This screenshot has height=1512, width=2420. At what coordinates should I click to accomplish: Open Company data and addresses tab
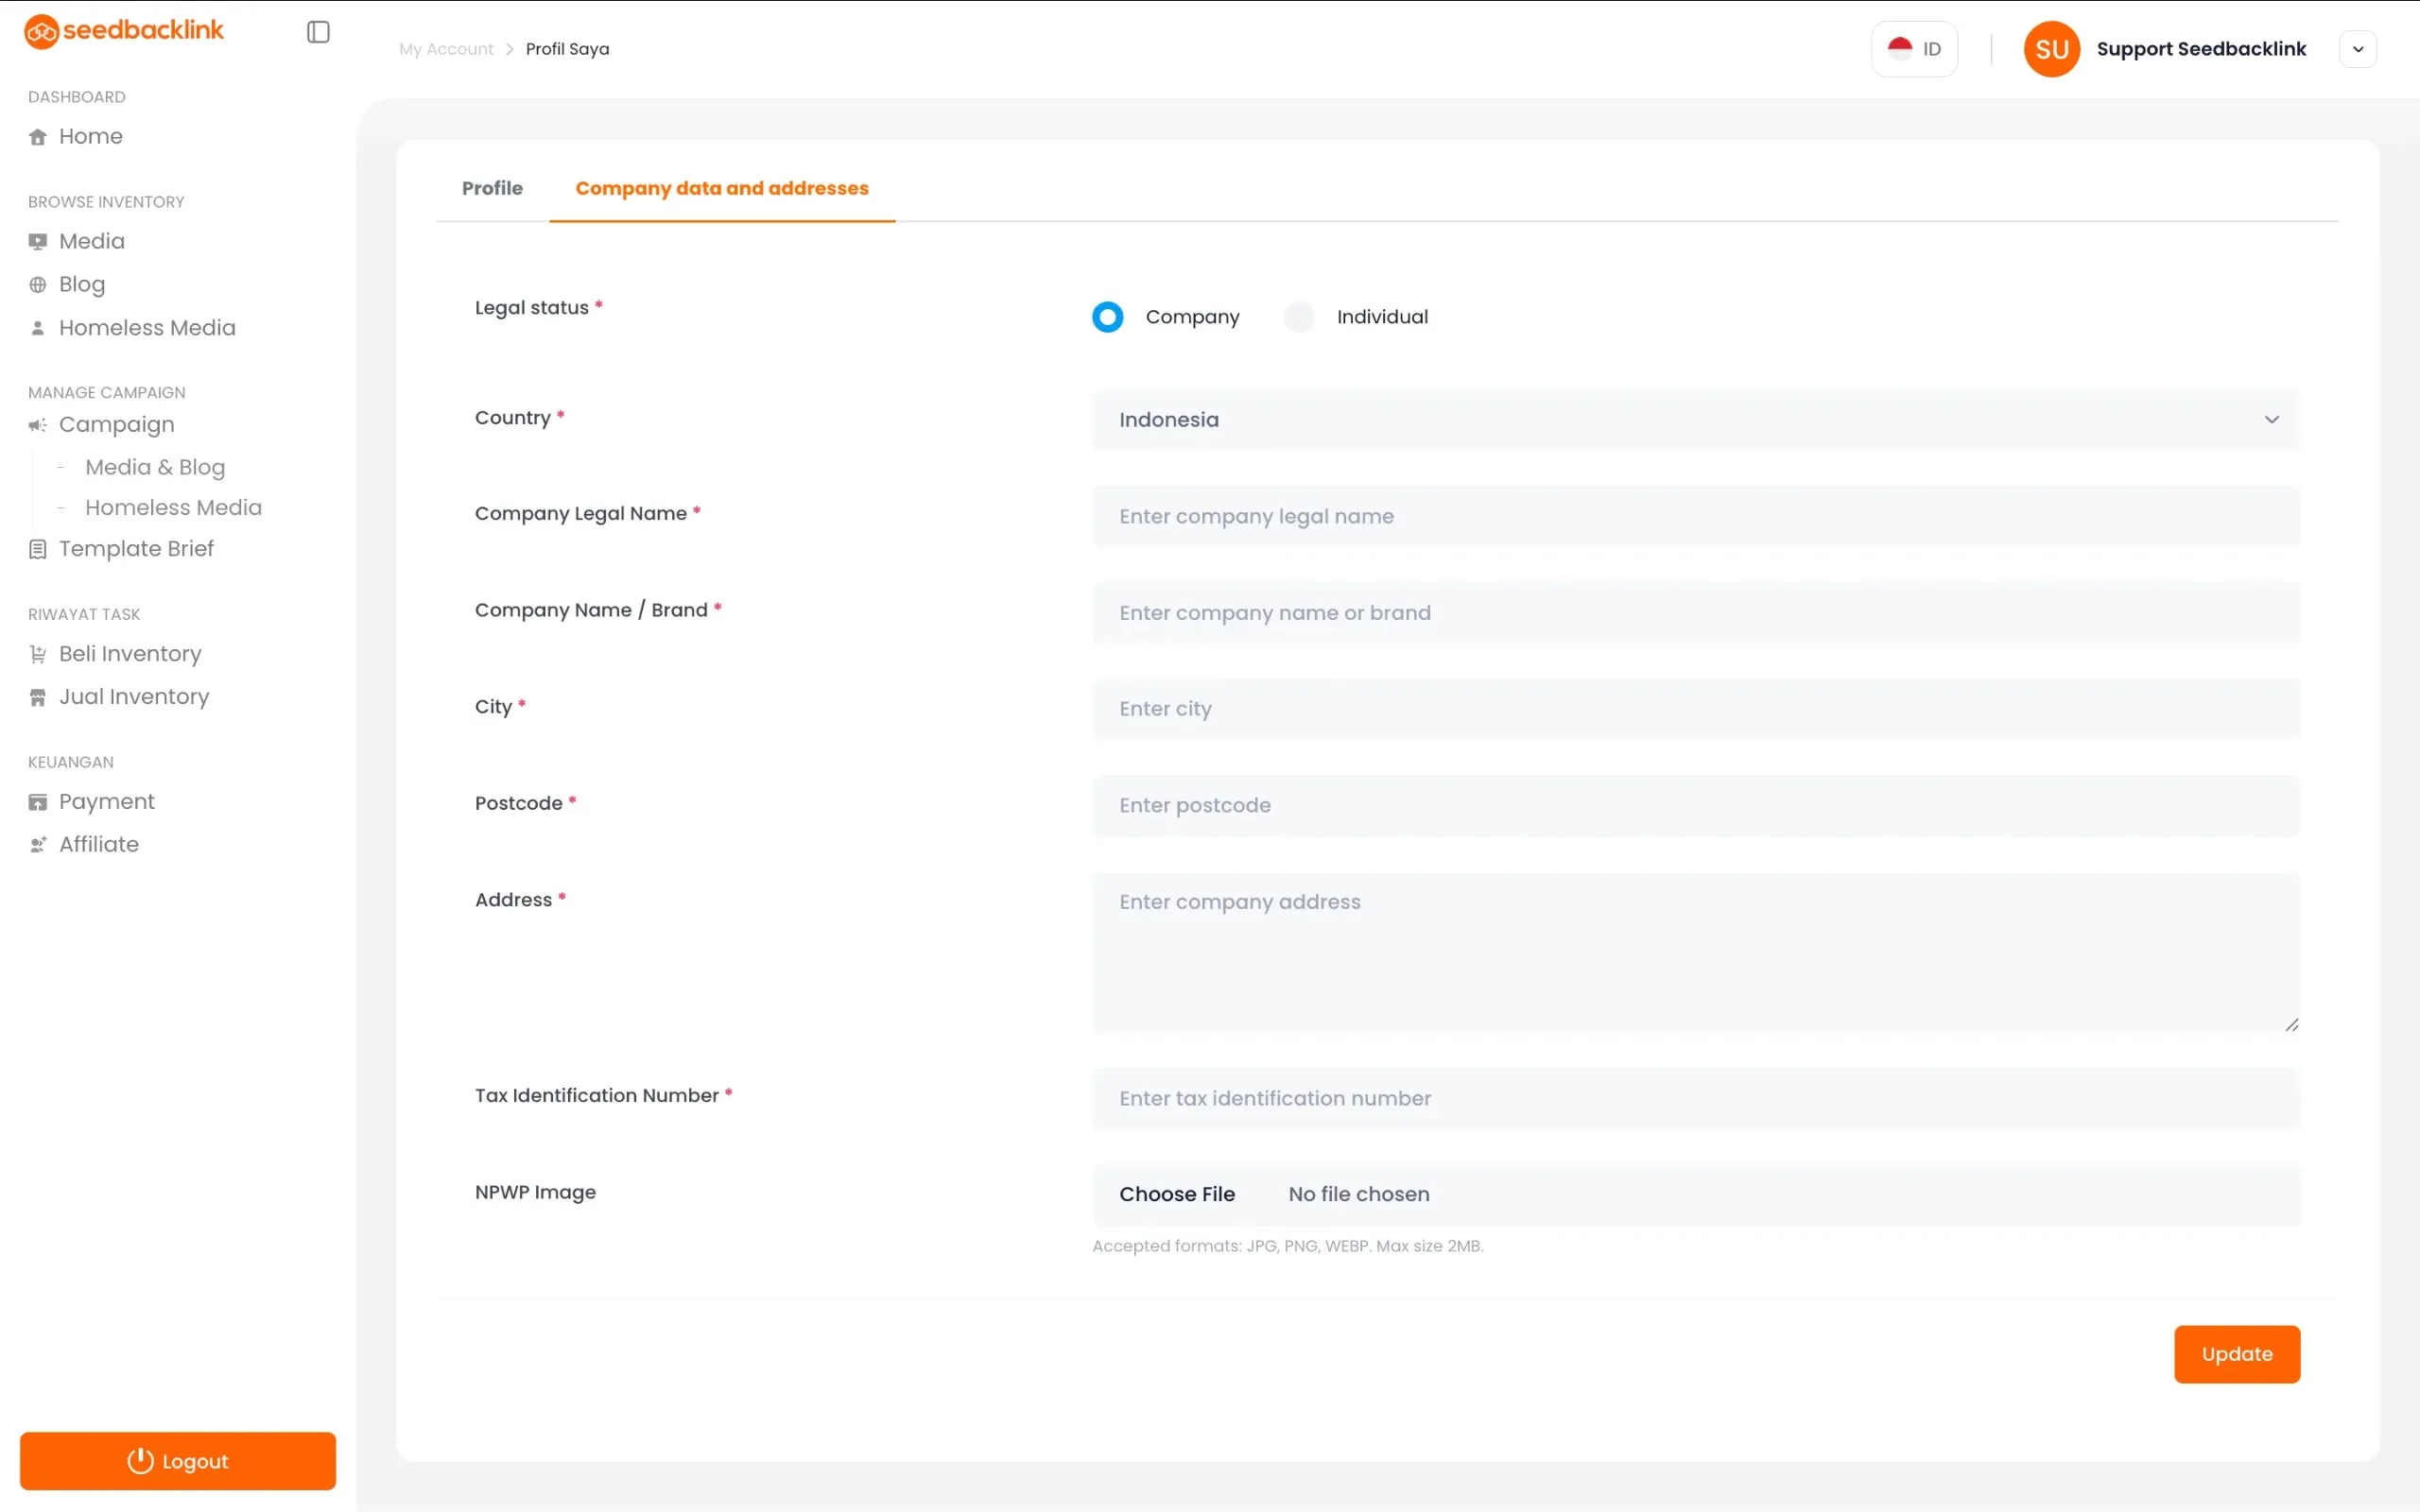[x=722, y=188]
